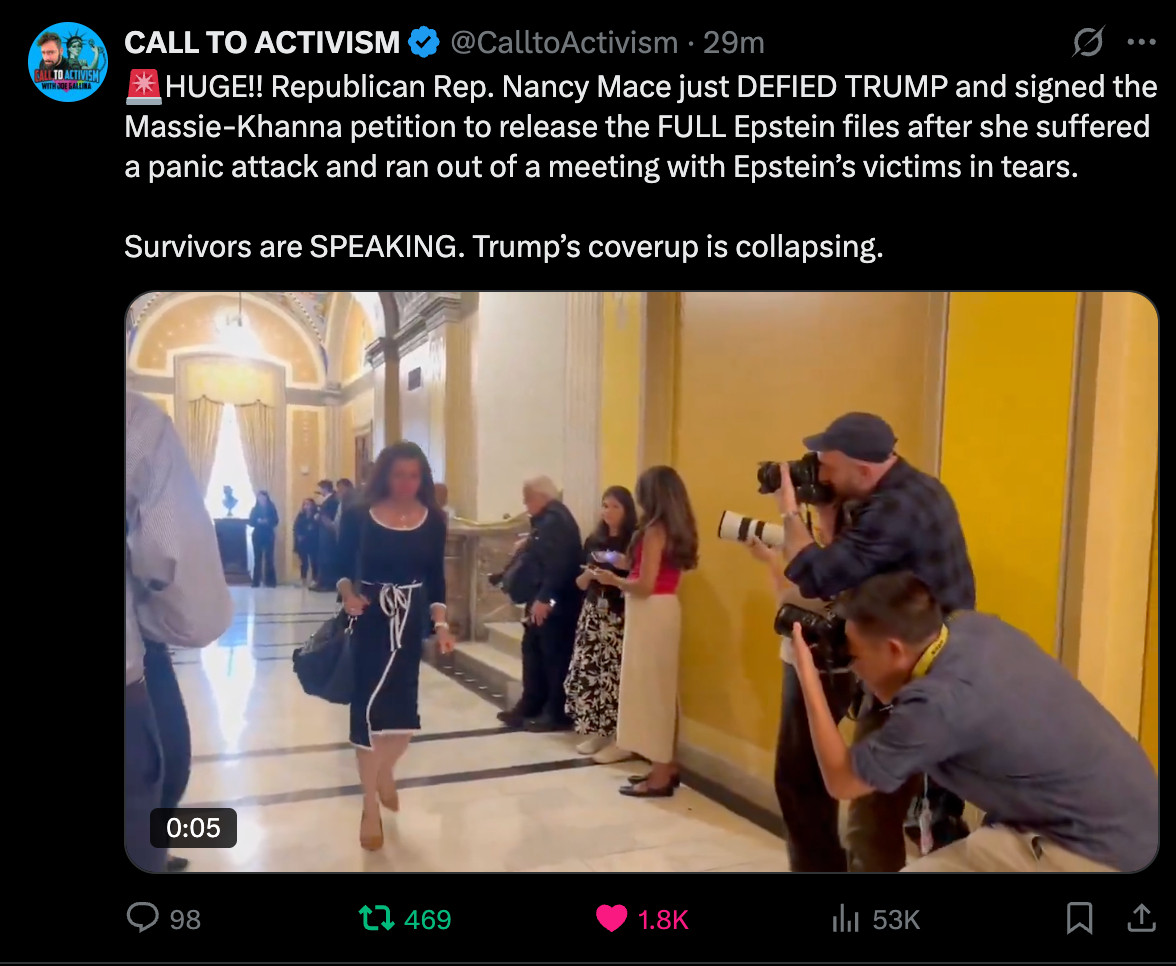Click the 1.8K likes count

pos(663,920)
